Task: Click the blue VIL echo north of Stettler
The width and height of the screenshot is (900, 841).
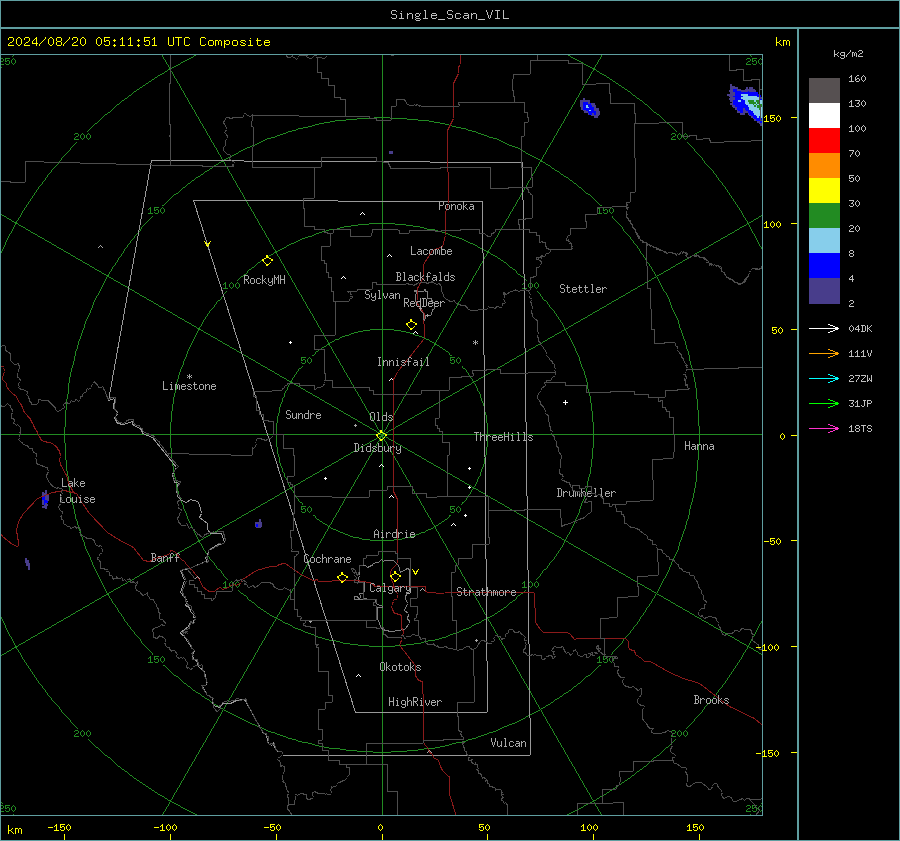Action: pos(589,108)
